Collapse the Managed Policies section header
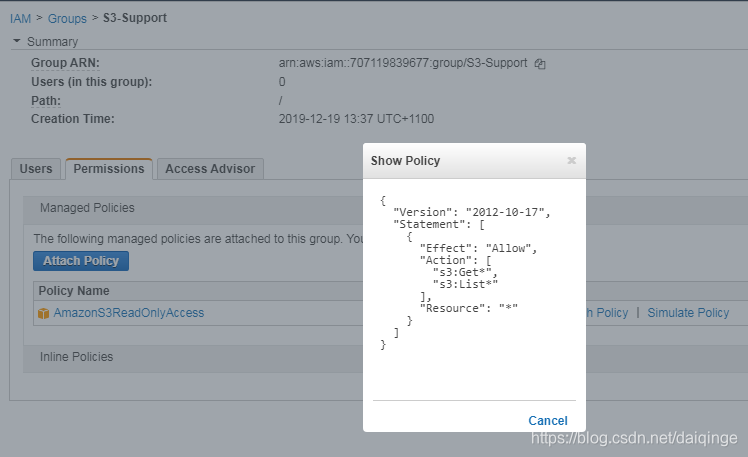This screenshot has height=457, width=748. click(87, 208)
